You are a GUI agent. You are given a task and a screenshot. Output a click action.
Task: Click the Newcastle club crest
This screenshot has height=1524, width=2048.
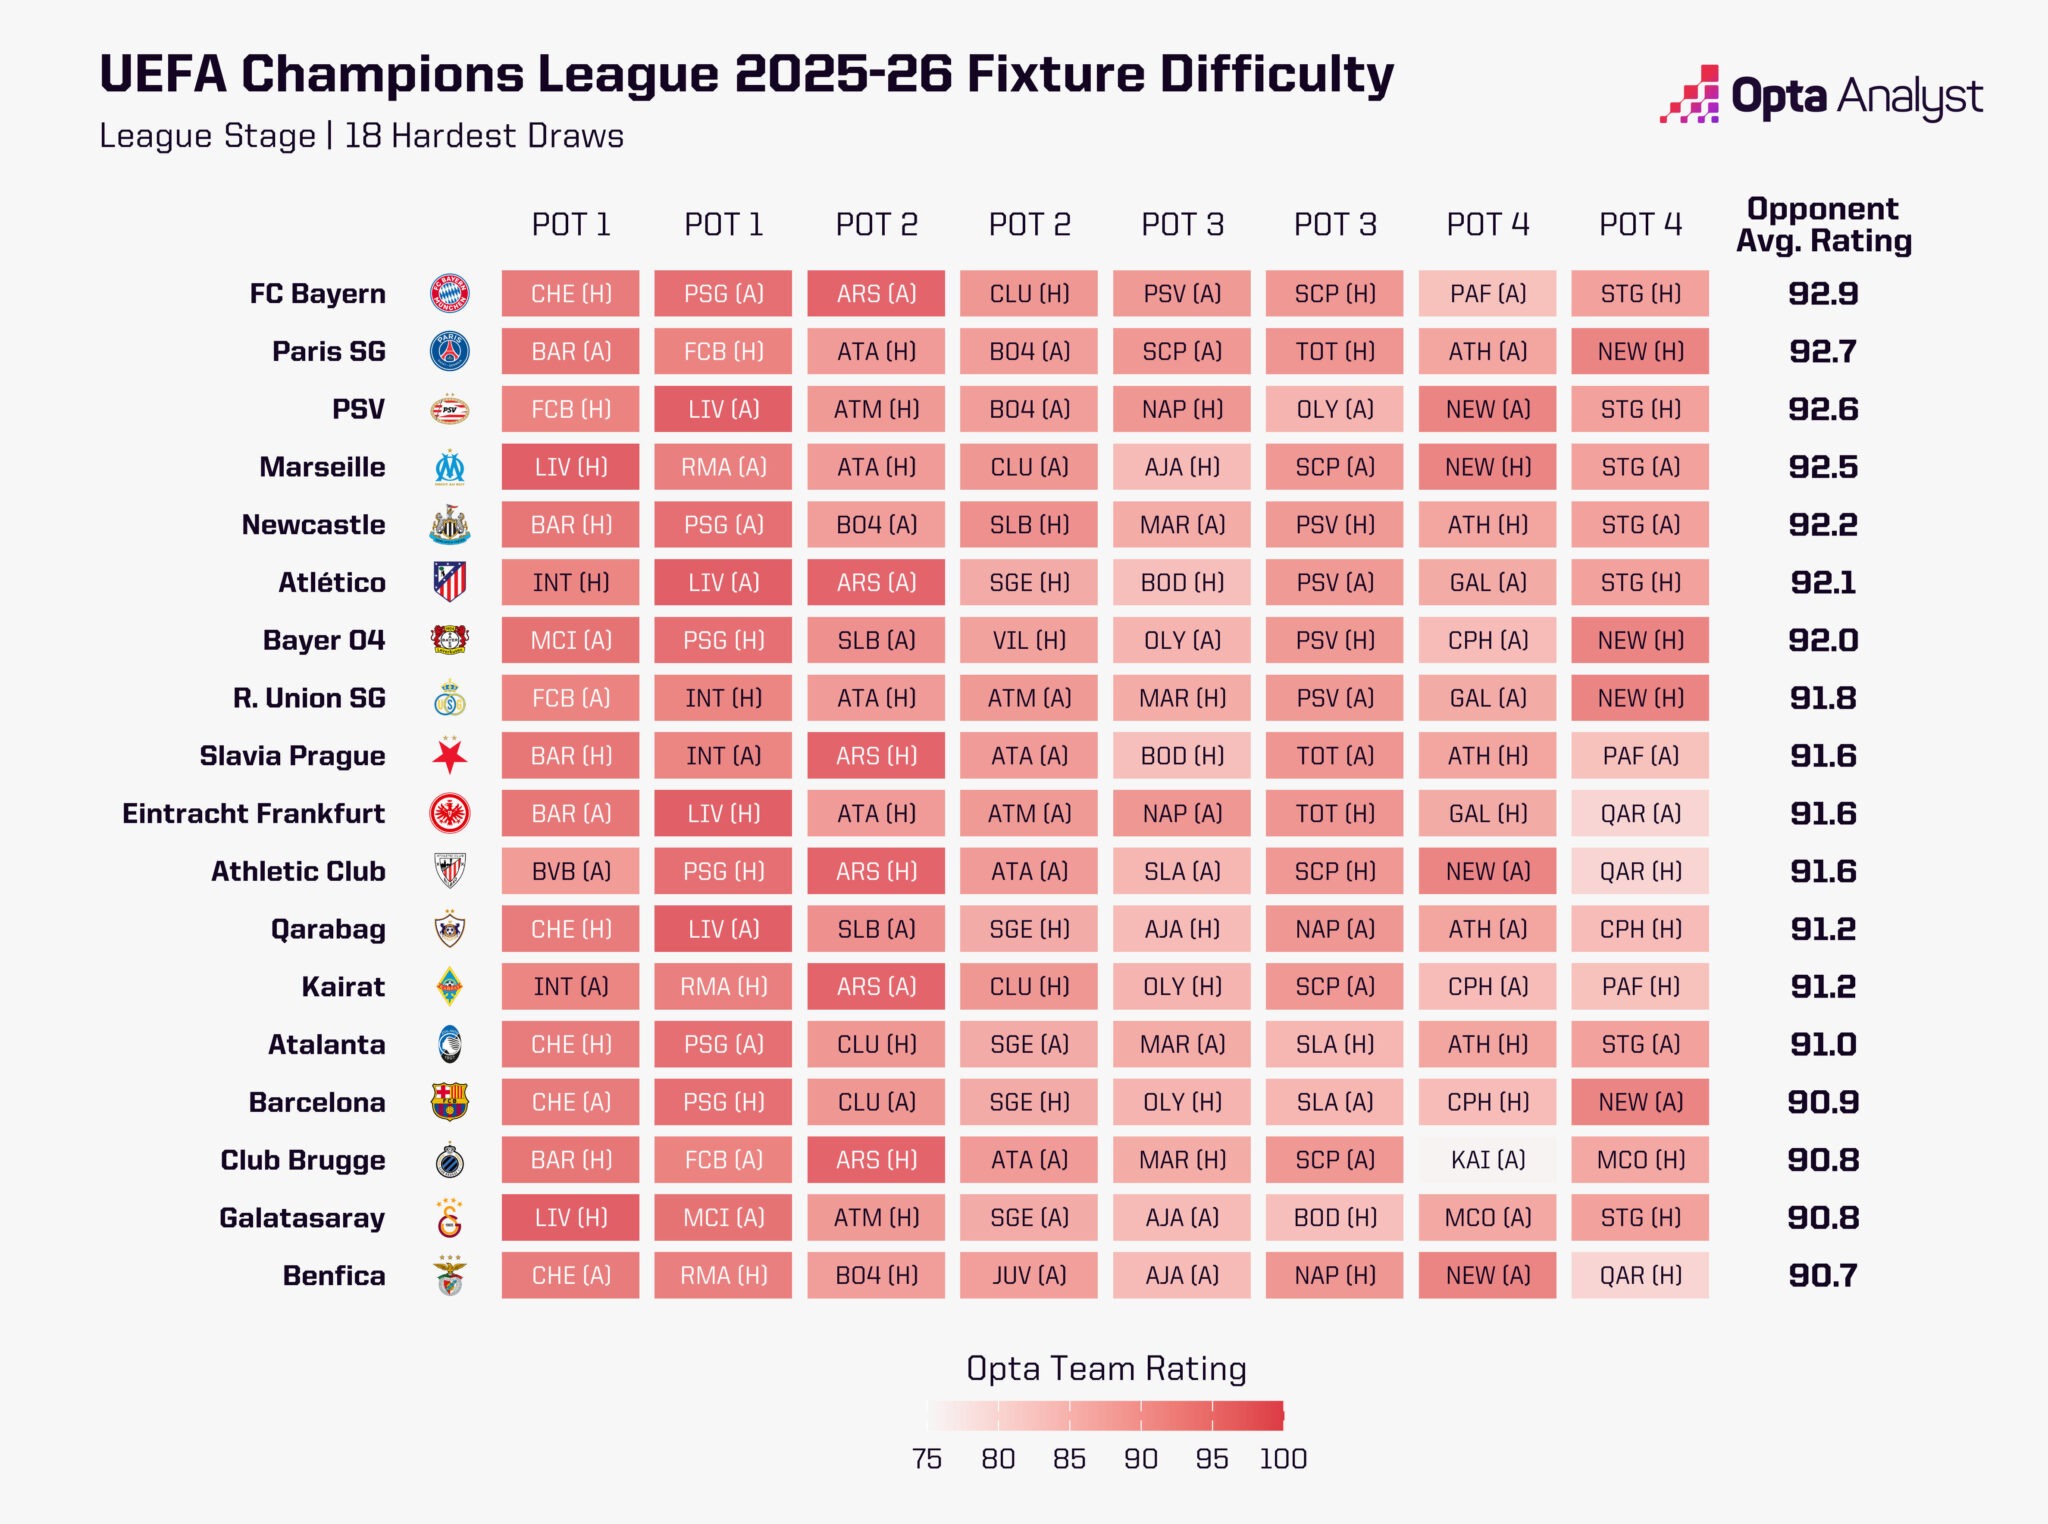tap(450, 525)
